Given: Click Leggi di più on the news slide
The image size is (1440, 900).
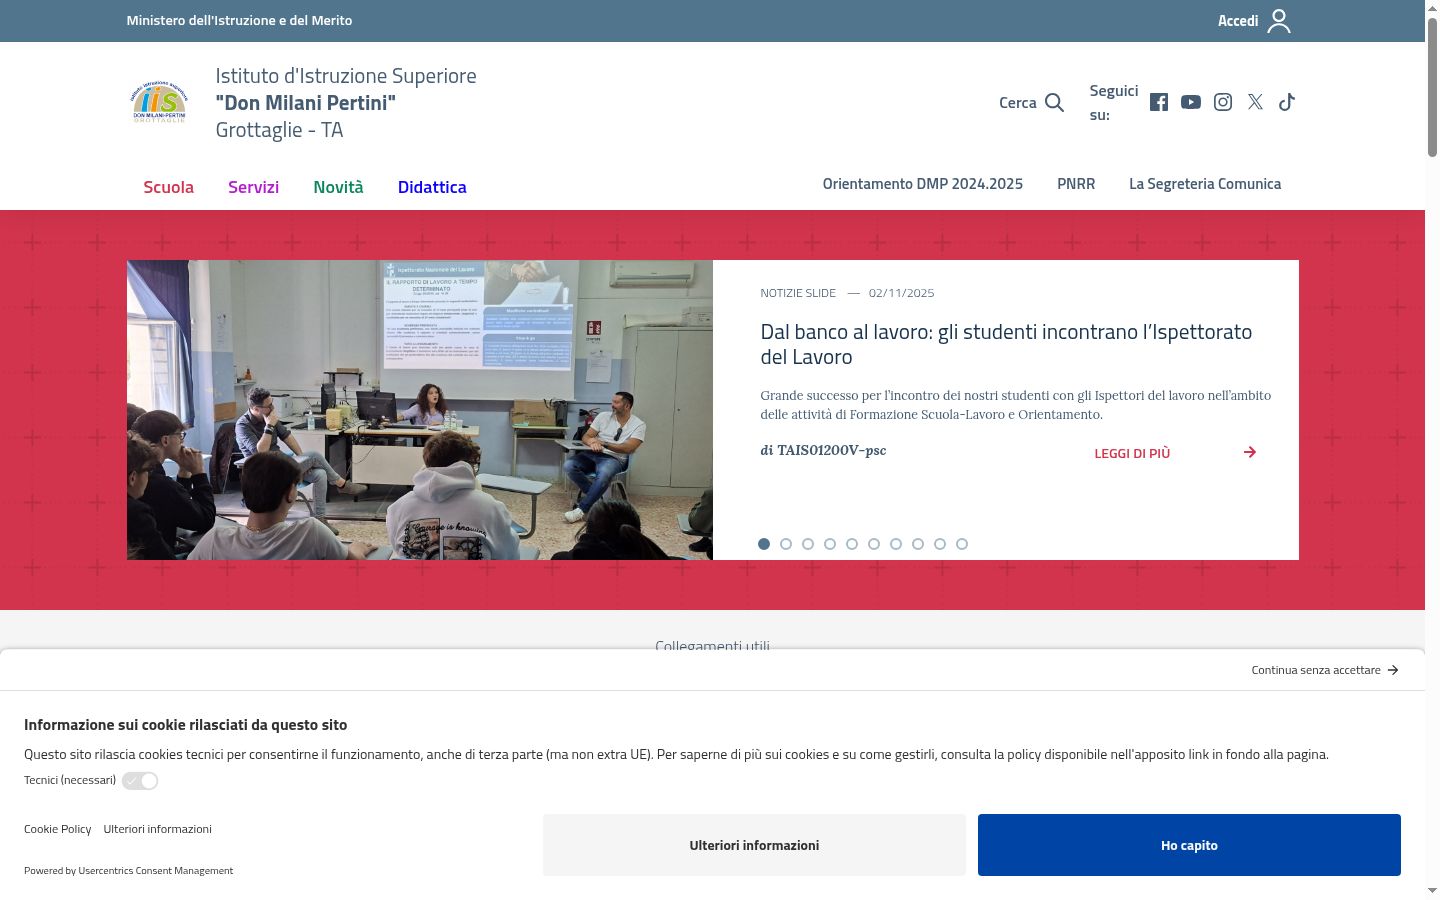Looking at the screenshot, I should coord(1132,453).
